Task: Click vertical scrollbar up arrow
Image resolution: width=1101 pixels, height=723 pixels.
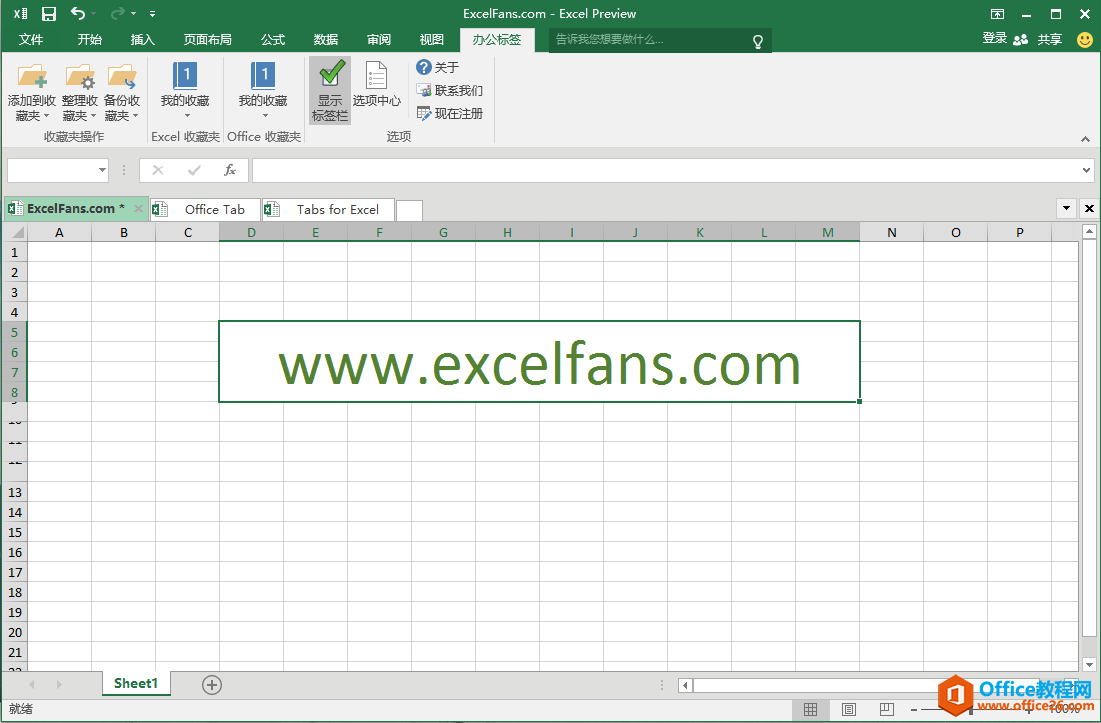Action: pos(1089,231)
